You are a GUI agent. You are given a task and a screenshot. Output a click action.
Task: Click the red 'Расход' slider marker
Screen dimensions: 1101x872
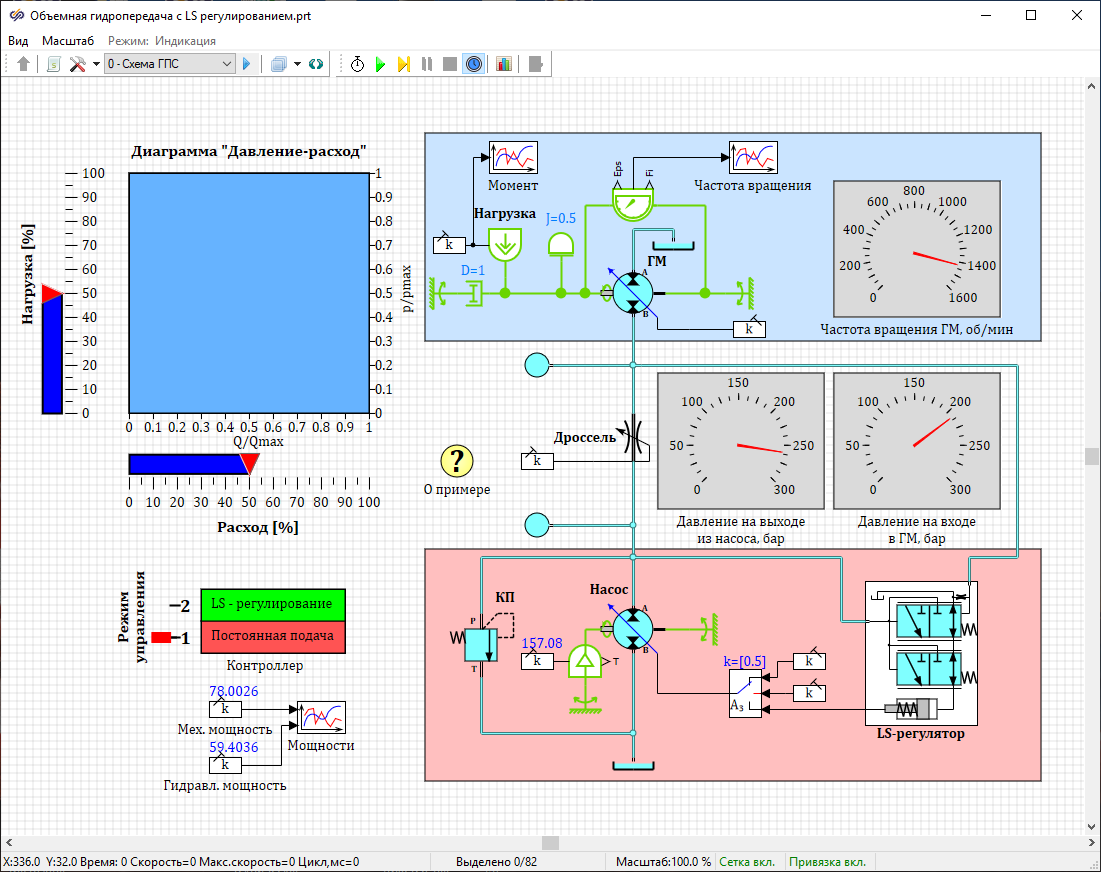coord(250,463)
